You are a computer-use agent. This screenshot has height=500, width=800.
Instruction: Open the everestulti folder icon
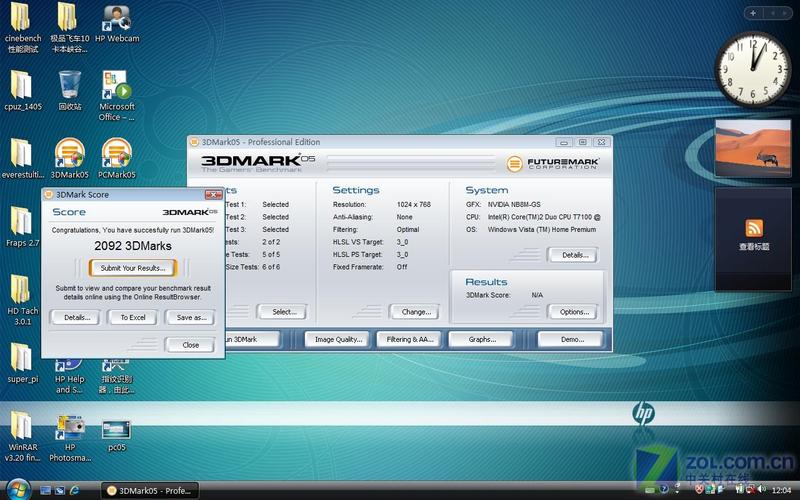(x=22, y=158)
